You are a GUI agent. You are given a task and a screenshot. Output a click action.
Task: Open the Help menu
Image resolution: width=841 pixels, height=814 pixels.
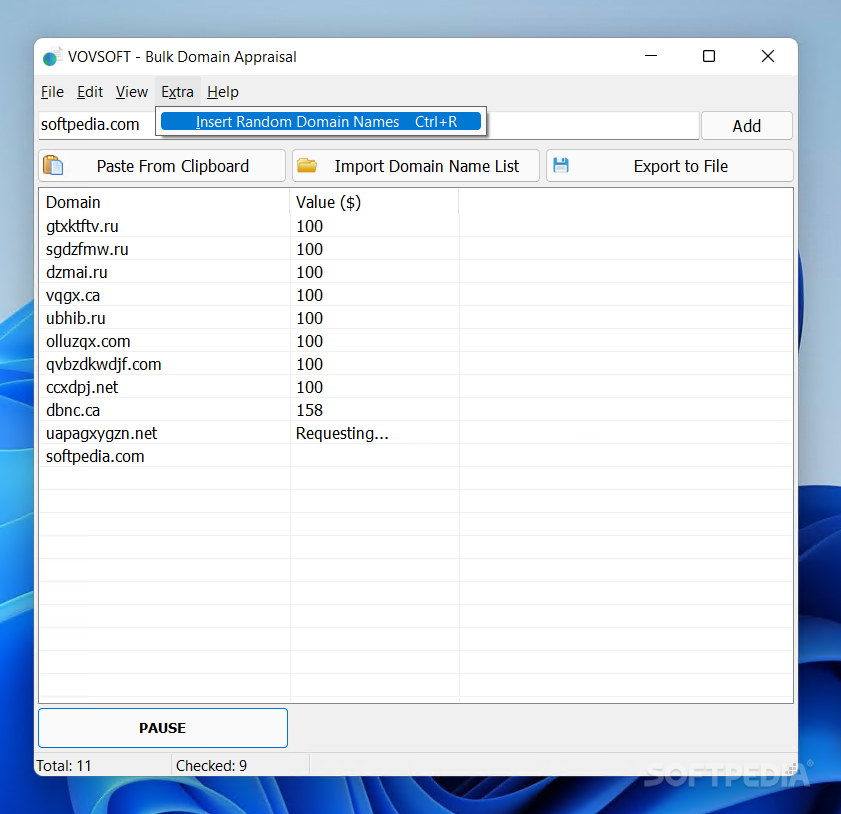[x=223, y=92]
